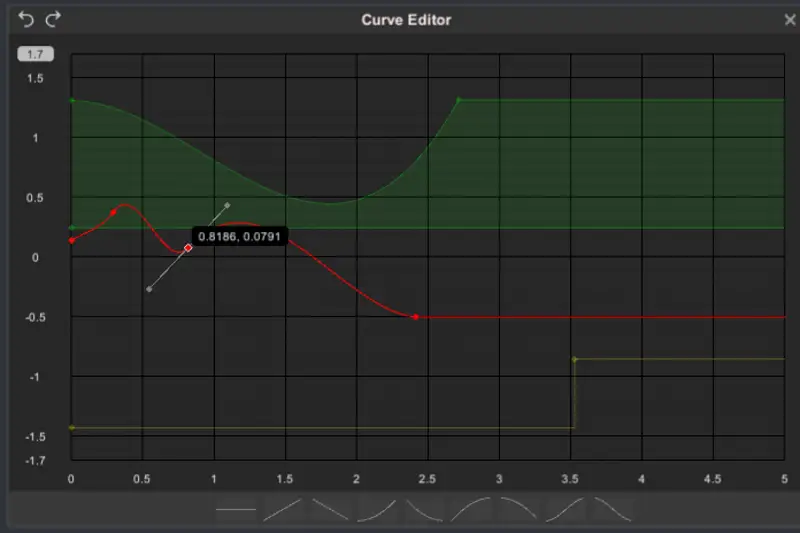Select the yellow keyframe near time 3.5

(x=574, y=360)
